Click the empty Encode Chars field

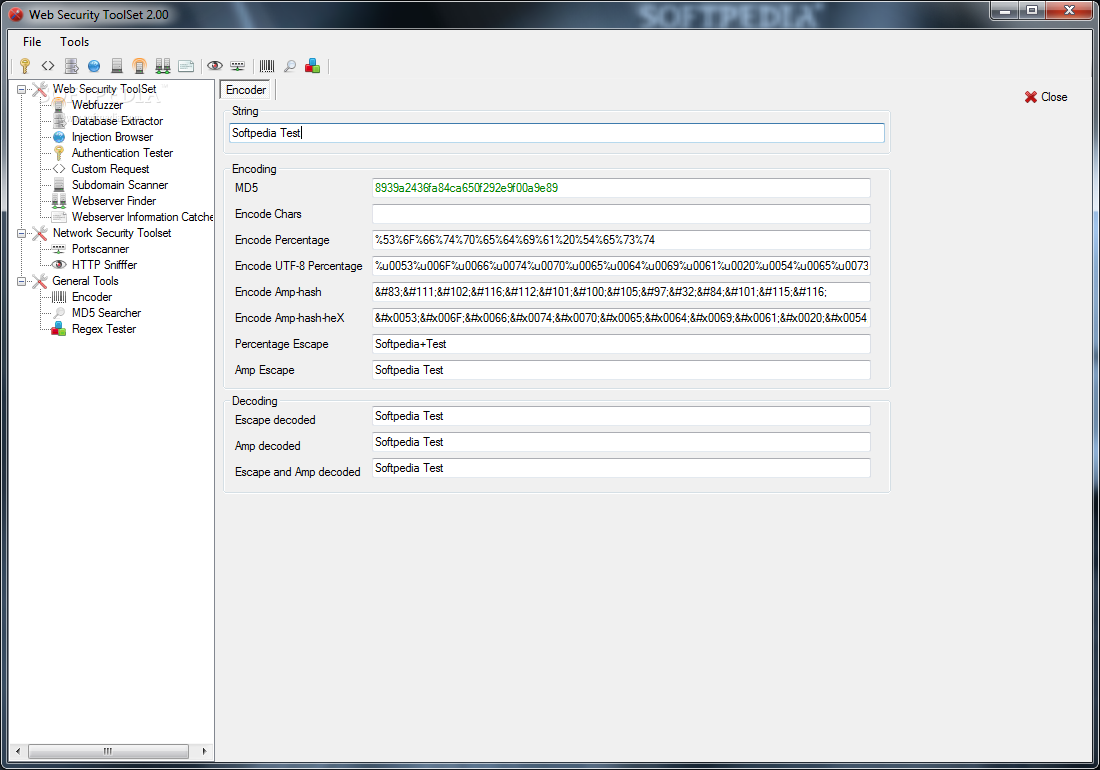point(621,214)
